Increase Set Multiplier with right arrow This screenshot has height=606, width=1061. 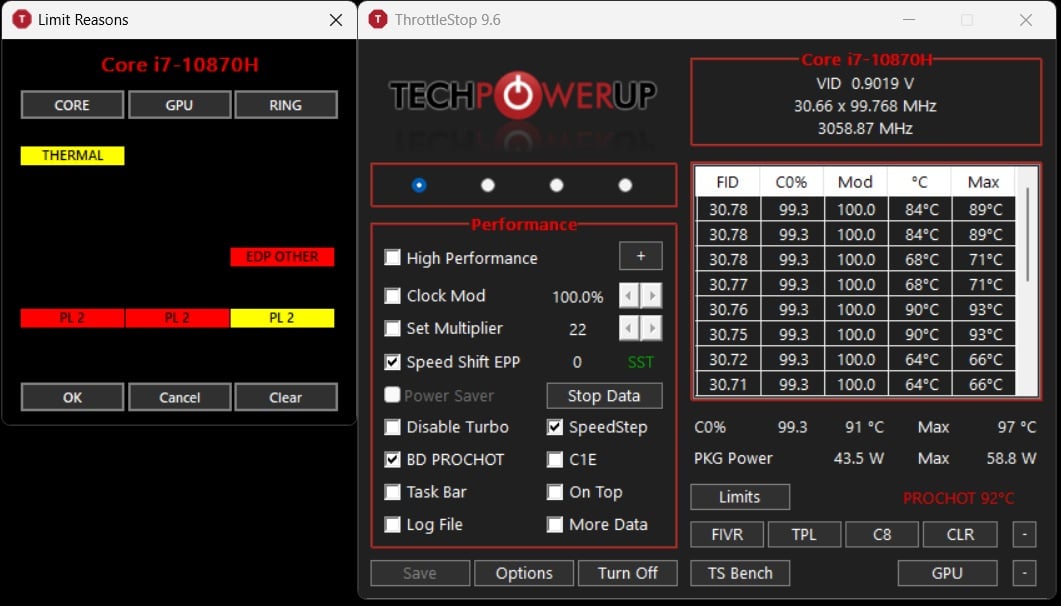click(652, 329)
